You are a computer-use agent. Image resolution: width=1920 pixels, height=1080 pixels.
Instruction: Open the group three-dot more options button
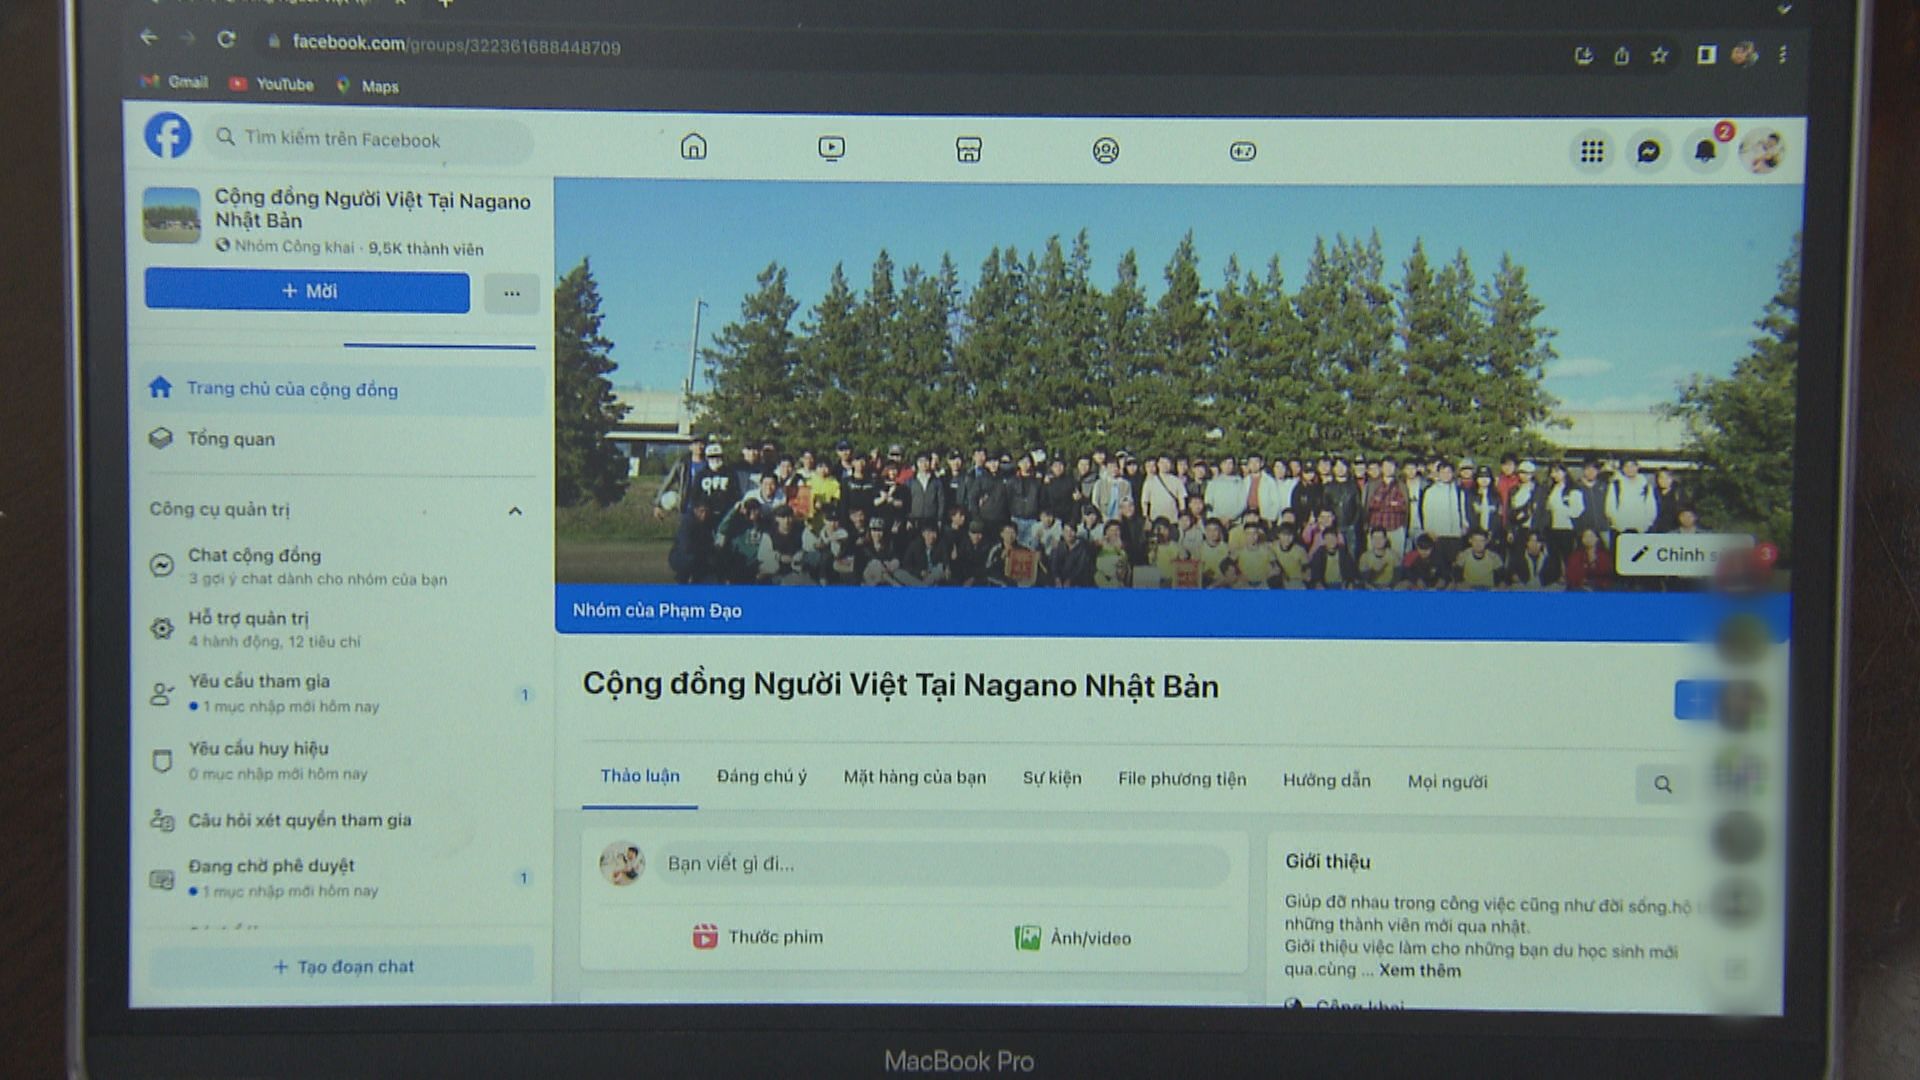(512, 294)
